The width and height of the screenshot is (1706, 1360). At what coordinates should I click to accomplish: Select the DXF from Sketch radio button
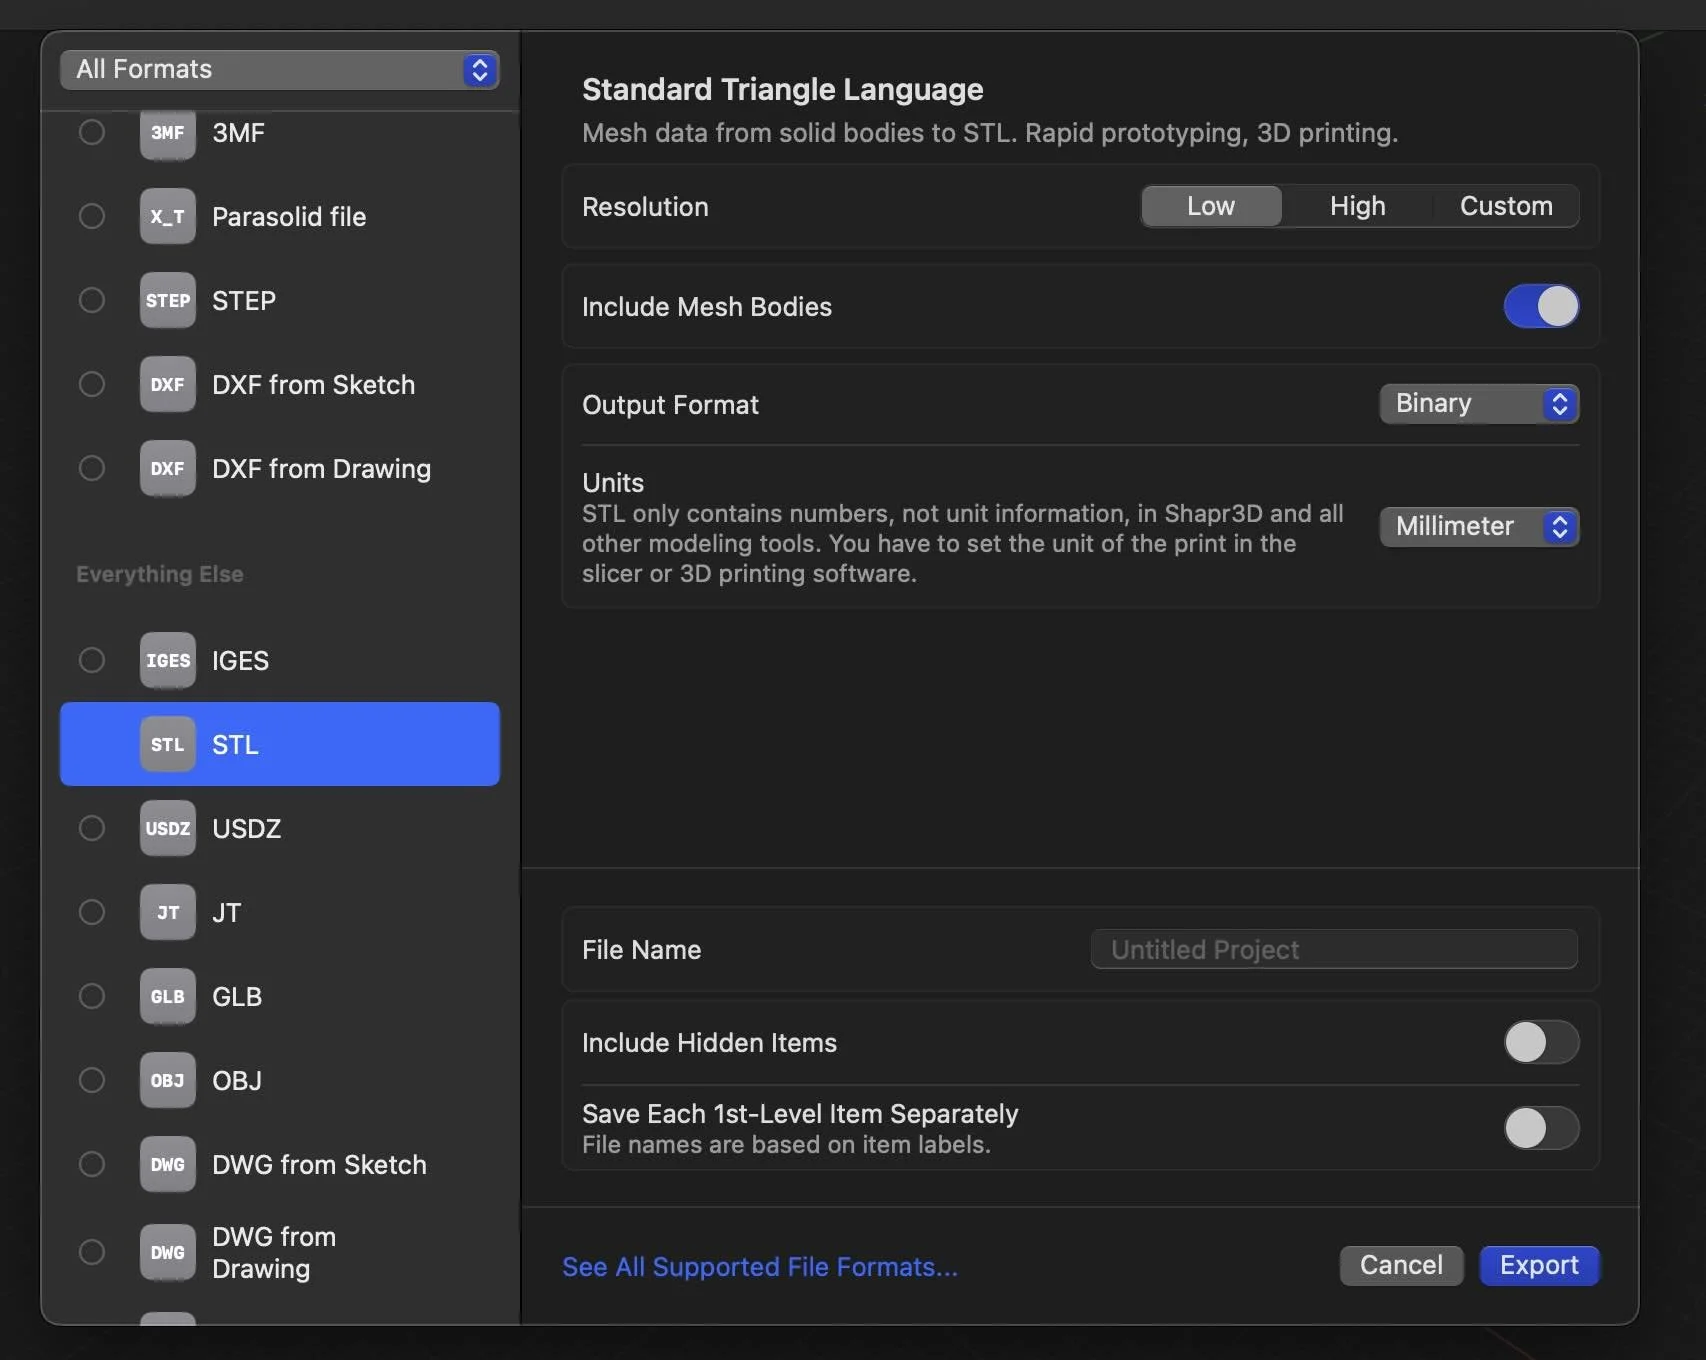92,384
